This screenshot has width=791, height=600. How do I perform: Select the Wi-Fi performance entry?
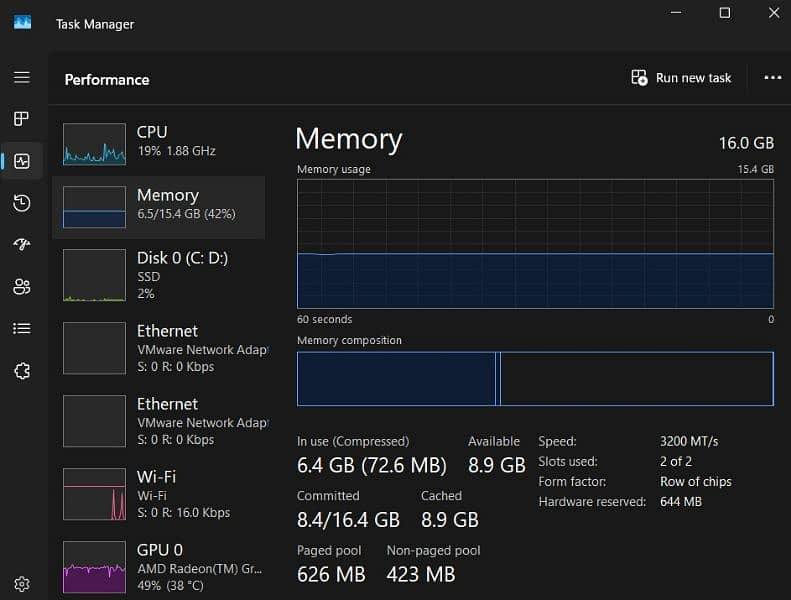point(160,494)
